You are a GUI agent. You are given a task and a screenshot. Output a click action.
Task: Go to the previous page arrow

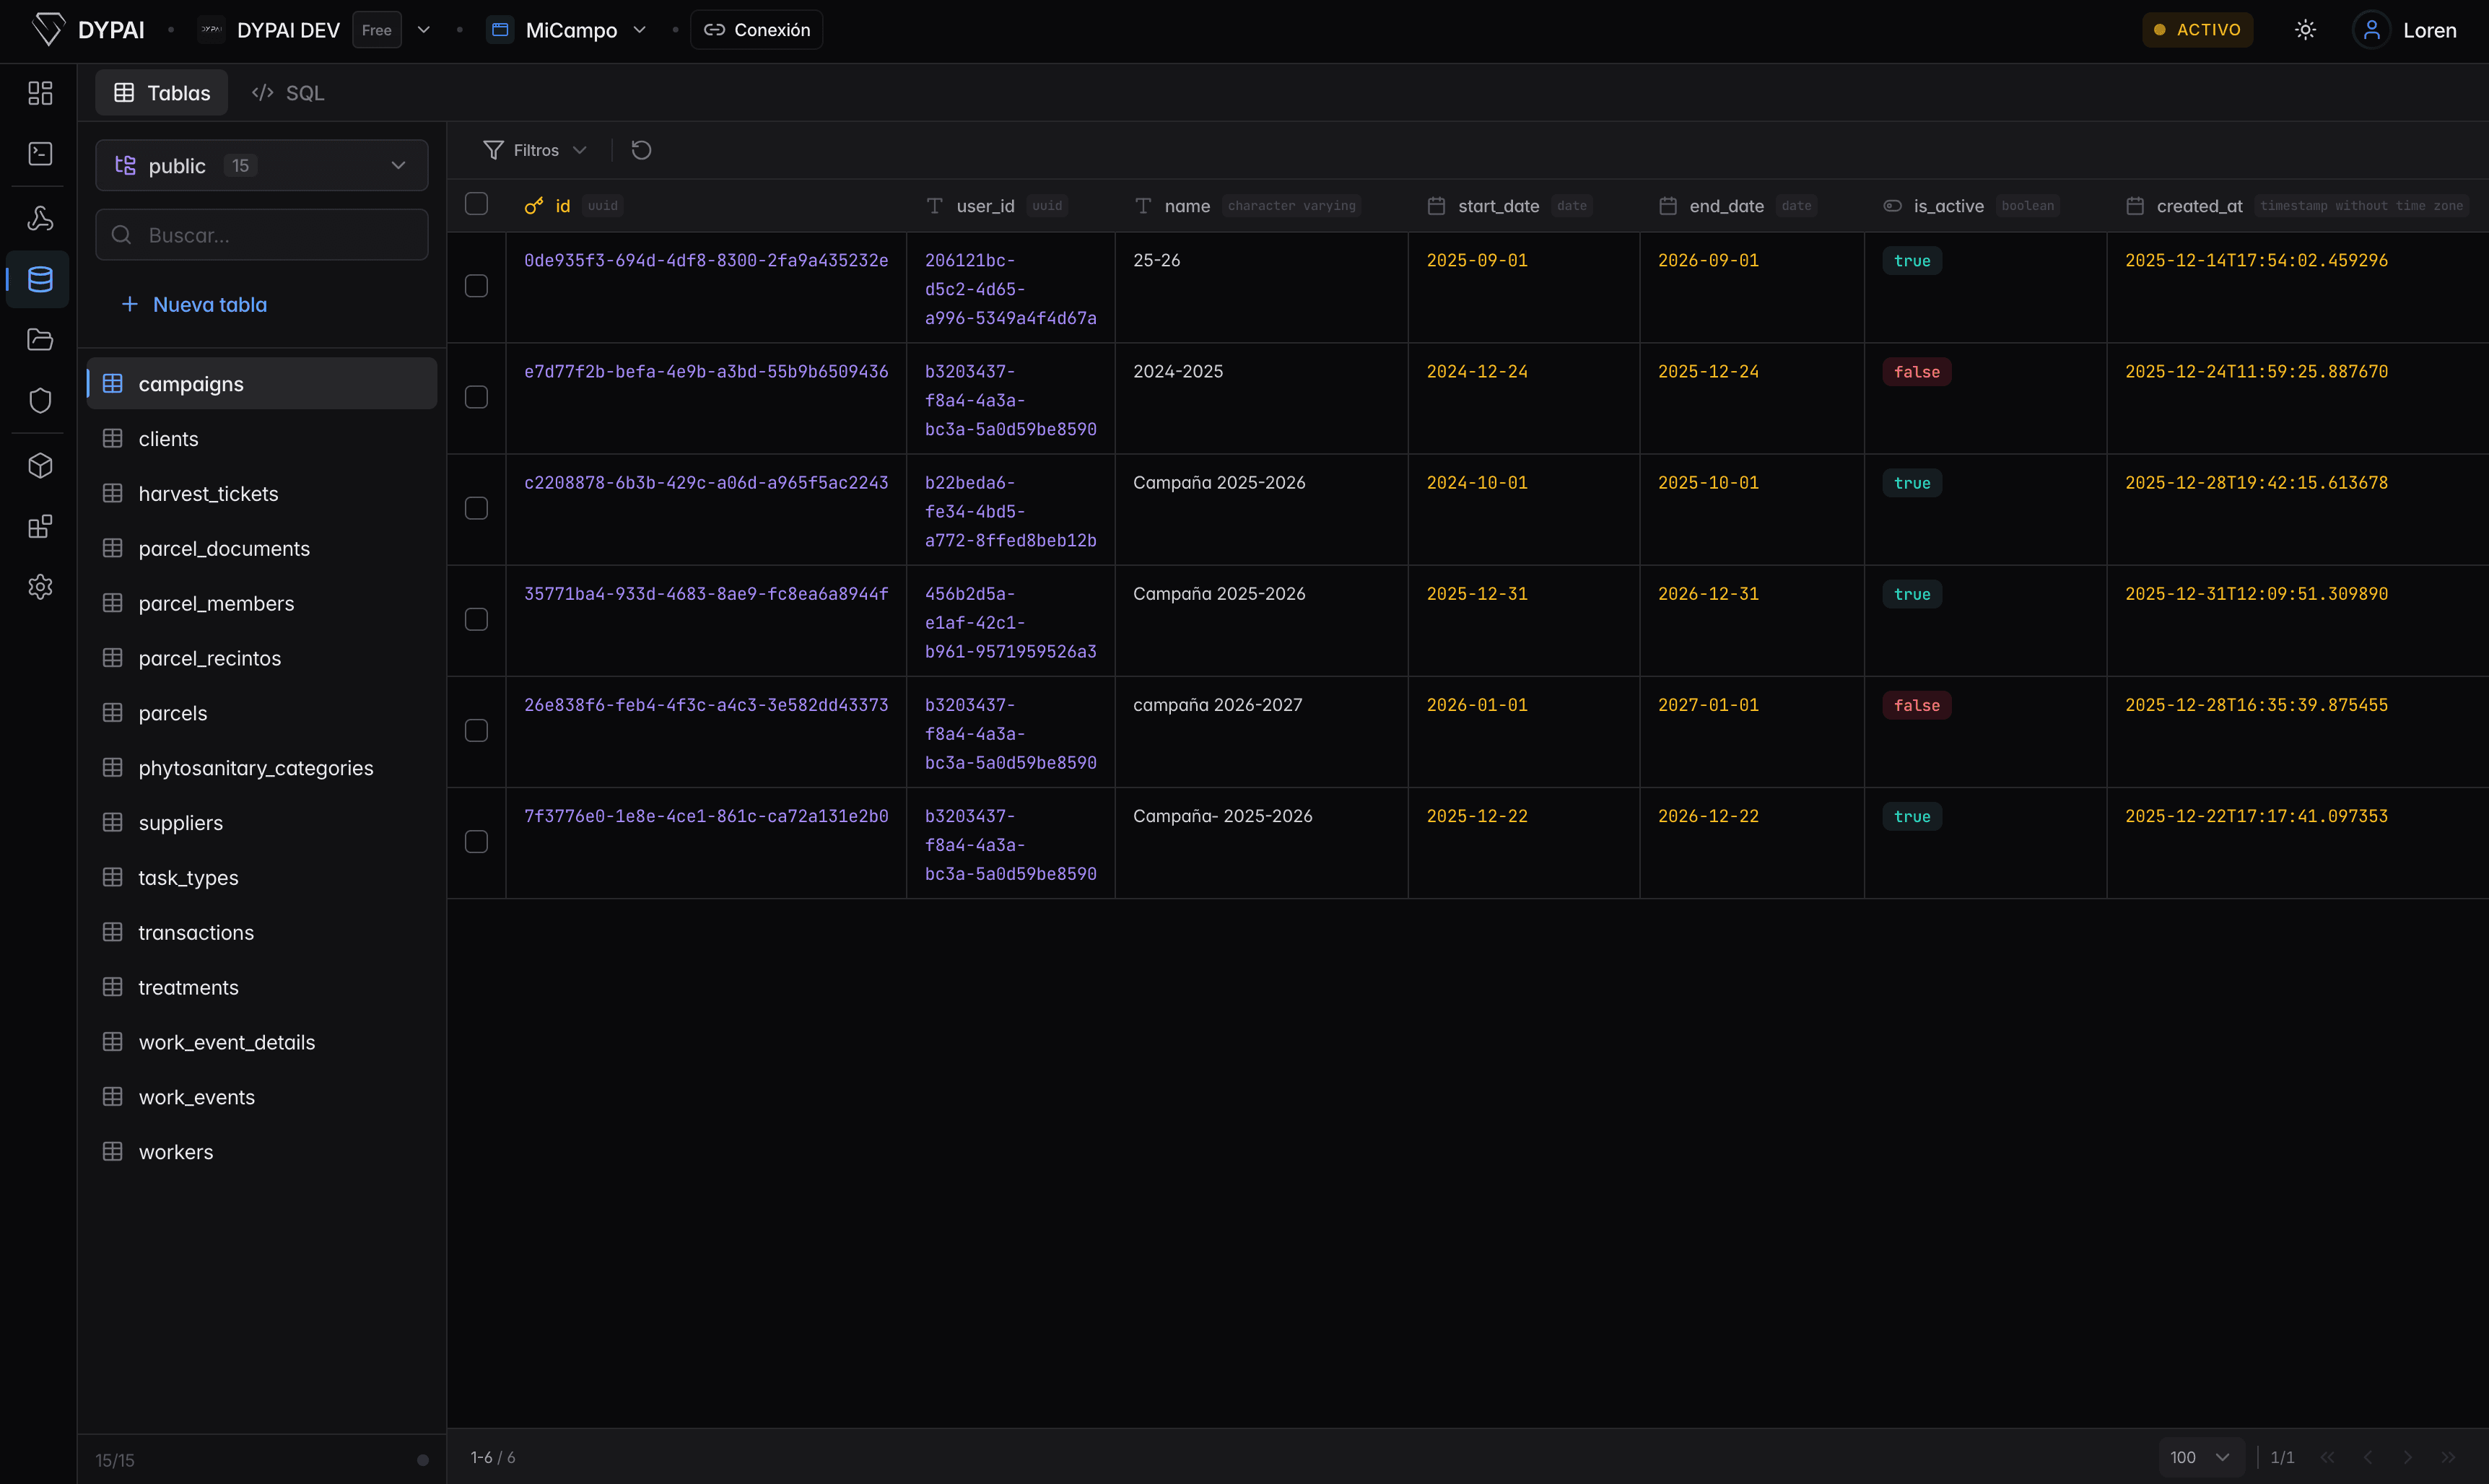point(2367,1457)
